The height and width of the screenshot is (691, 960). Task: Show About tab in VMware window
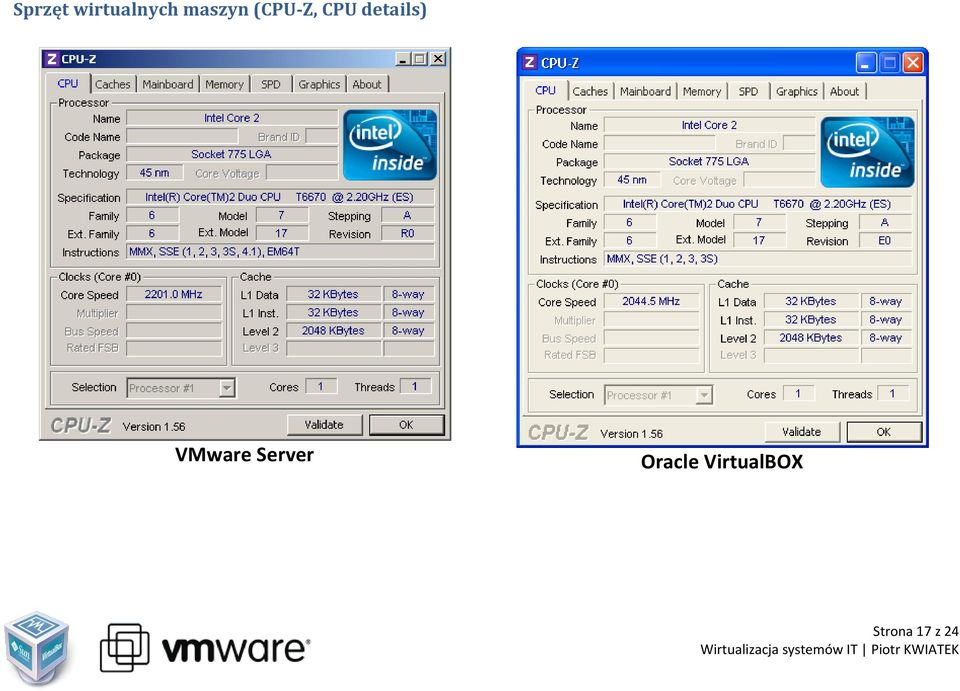point(367,84)
